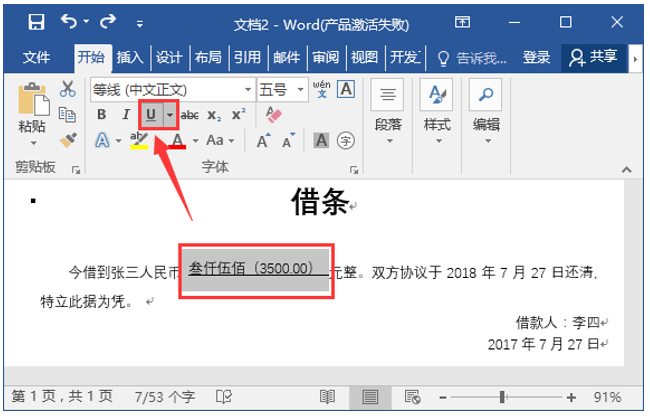Cut selection with the scissors icon
Viewport: 650px width, 416px height.
tap(68, 89)
